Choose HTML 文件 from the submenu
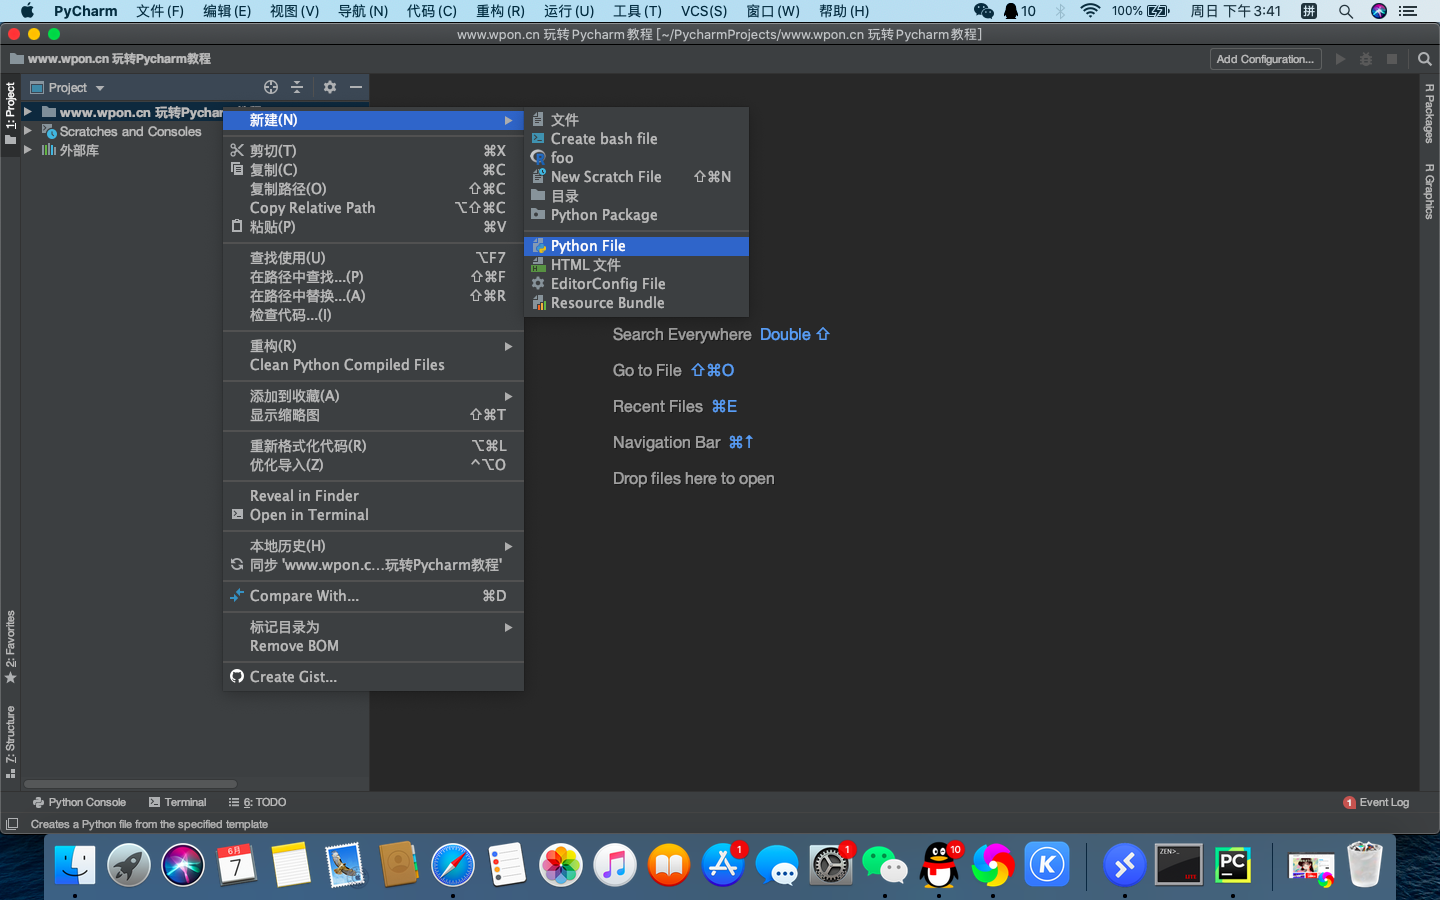The image size is (1440, 900). pyautogui.click(x=636, y=265)
